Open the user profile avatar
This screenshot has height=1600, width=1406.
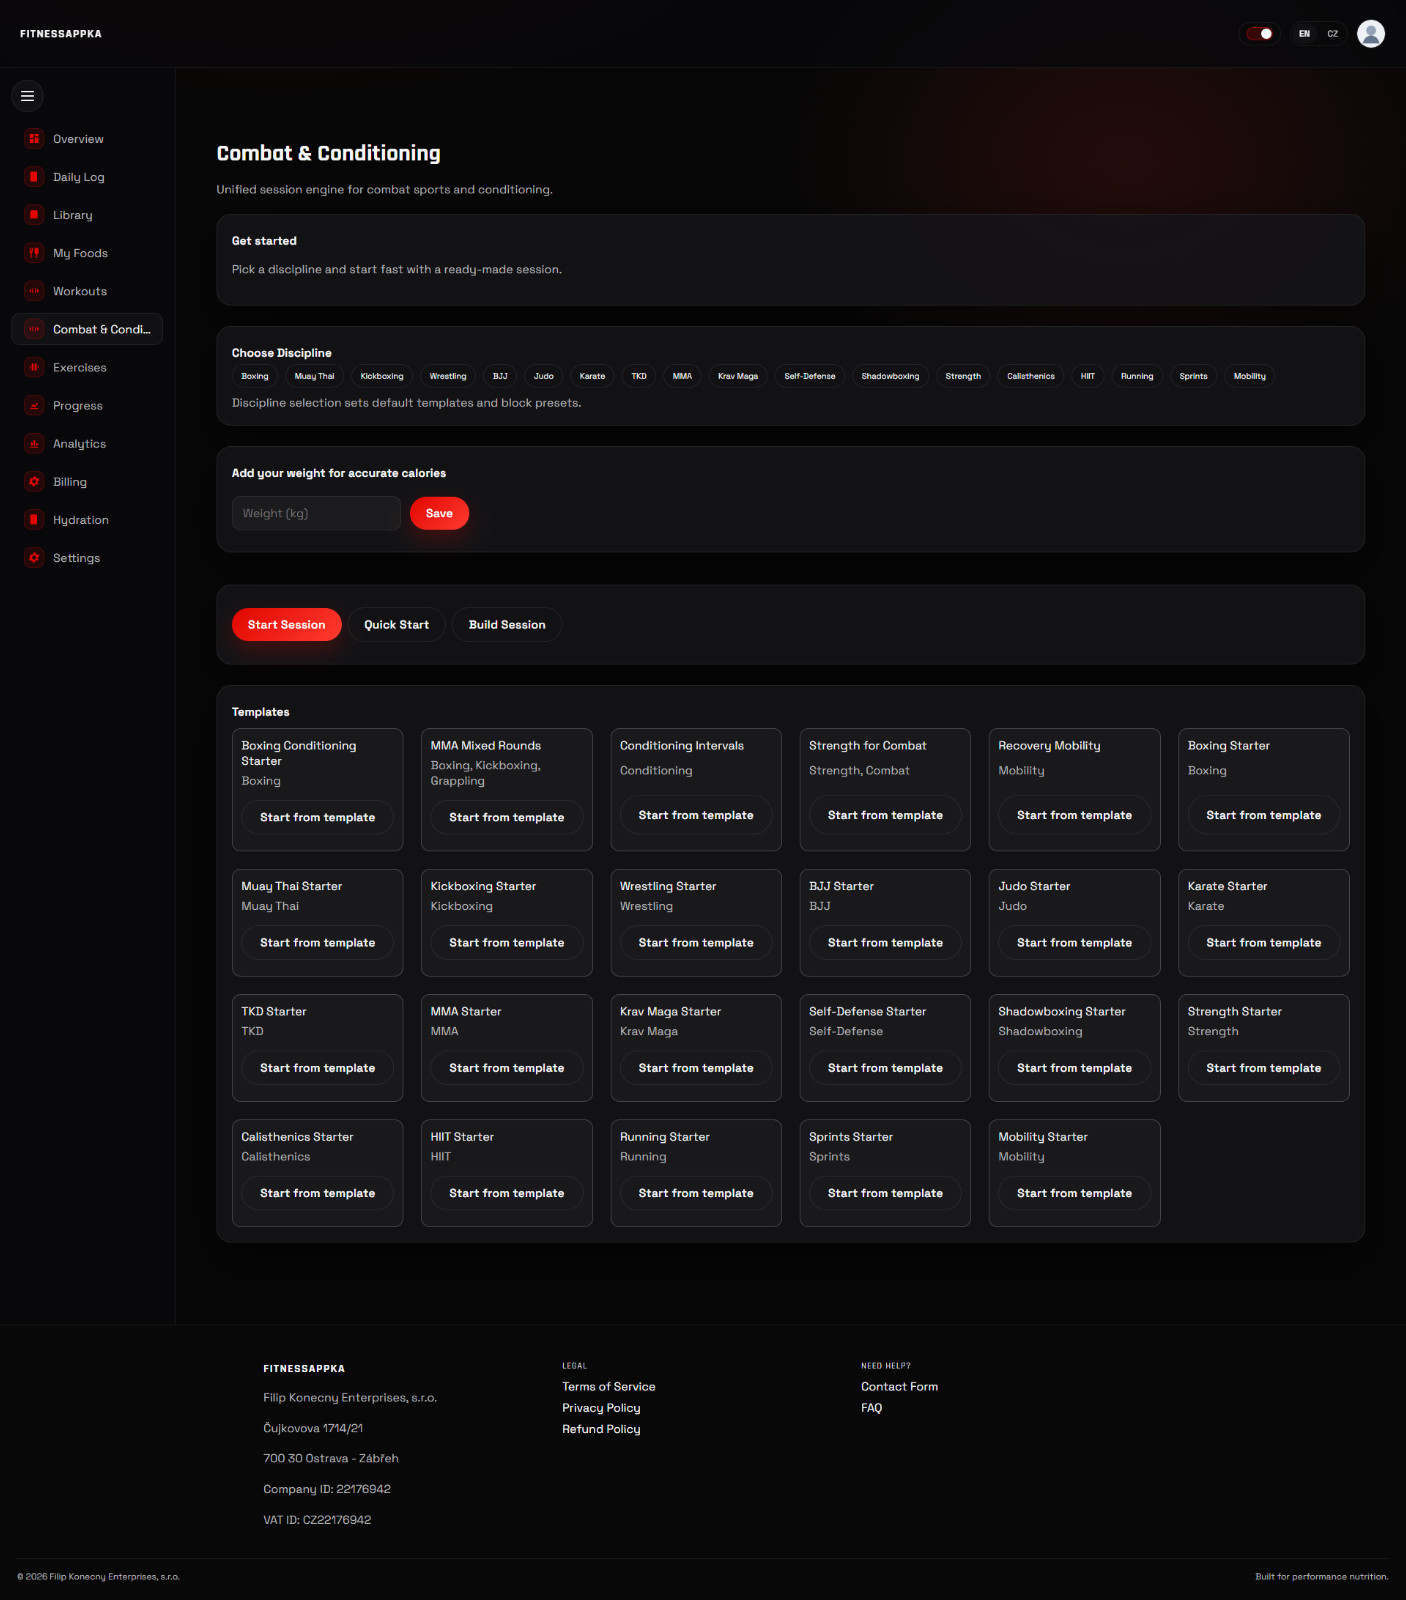pyautogui.click(x=1371, y=34)
